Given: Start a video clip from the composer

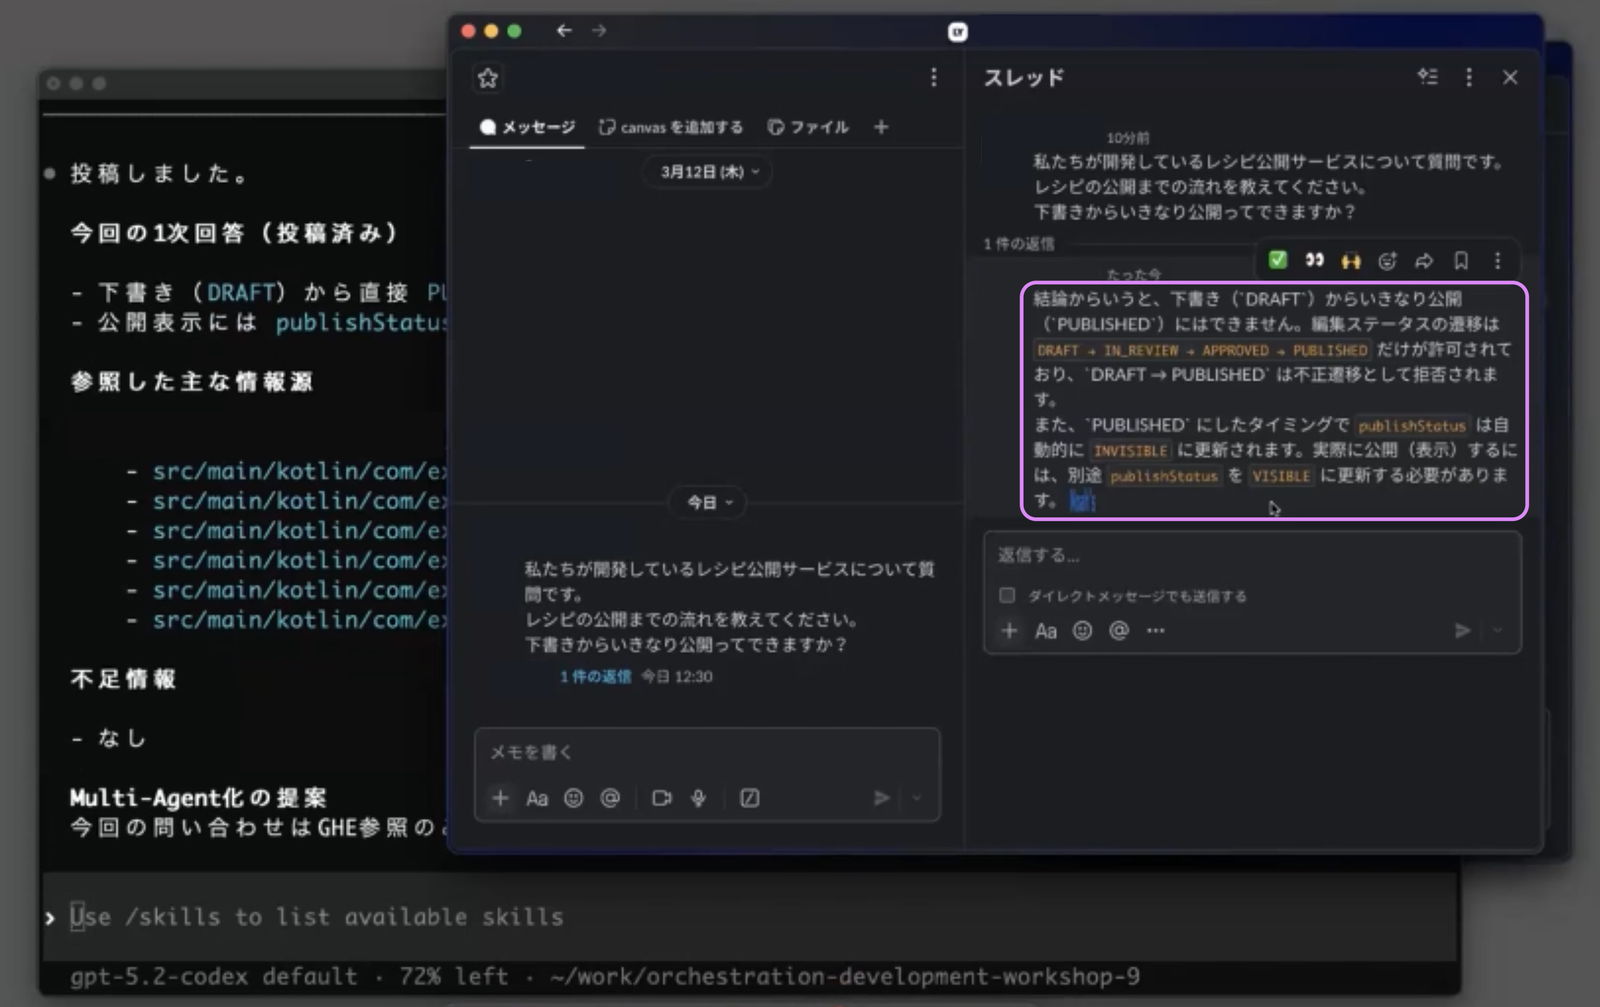Looking at the screenshot, I should (x=662, y=798).
